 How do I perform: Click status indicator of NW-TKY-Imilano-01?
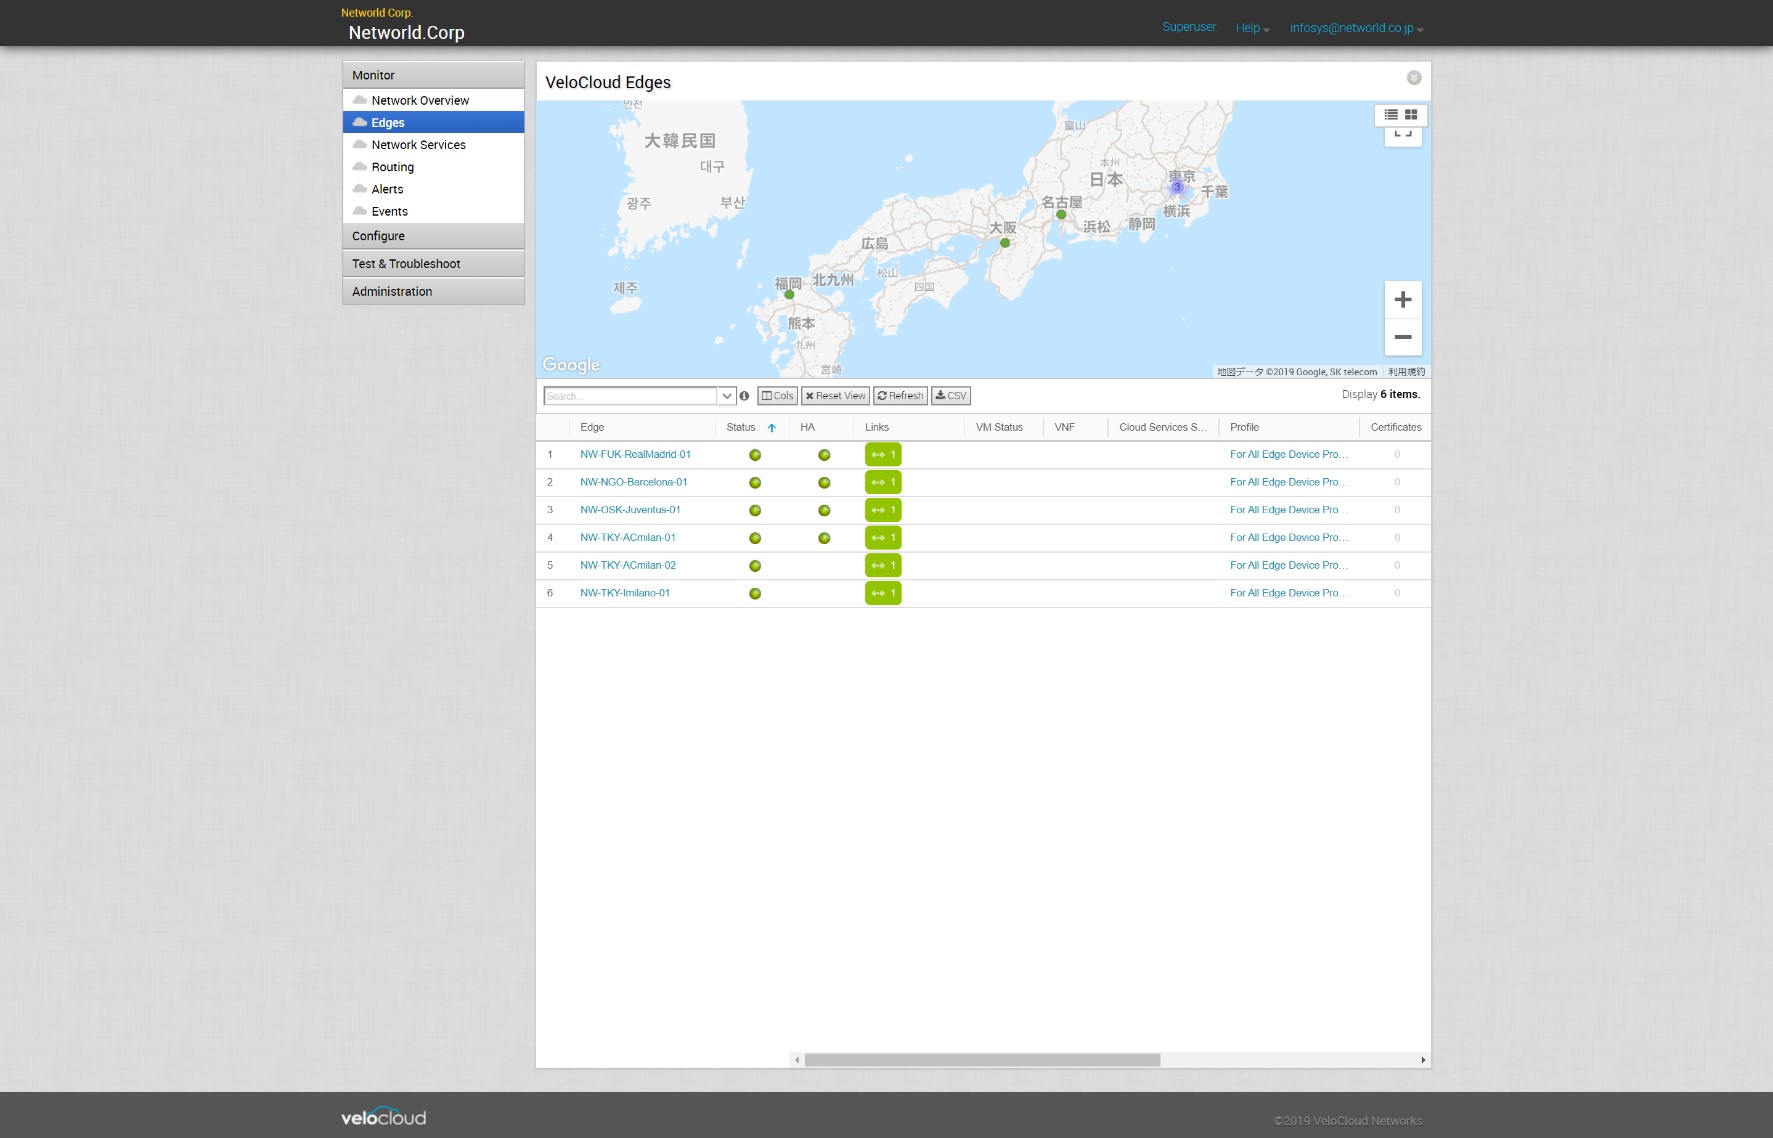tap(755, 594)
